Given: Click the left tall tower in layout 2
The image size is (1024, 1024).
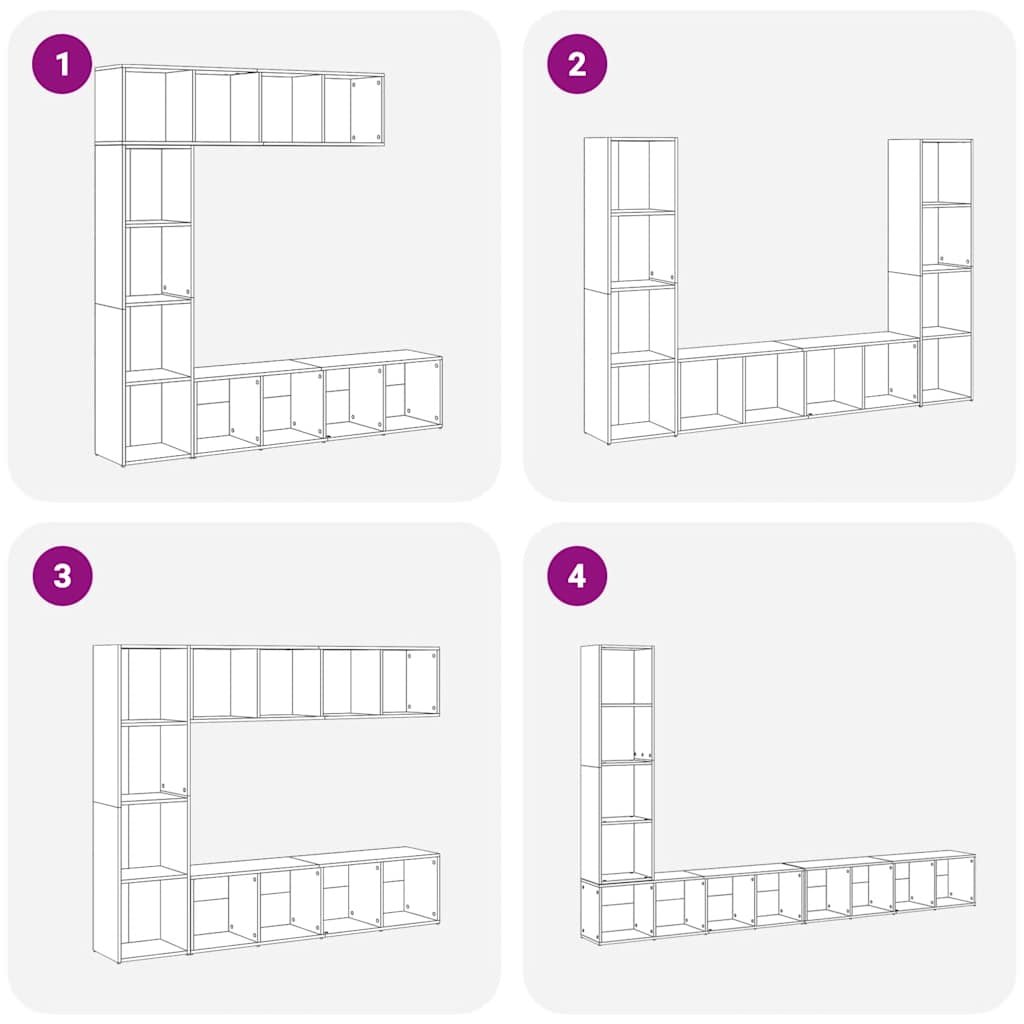Looking at the screenshot, I should [x=630, y=290].
